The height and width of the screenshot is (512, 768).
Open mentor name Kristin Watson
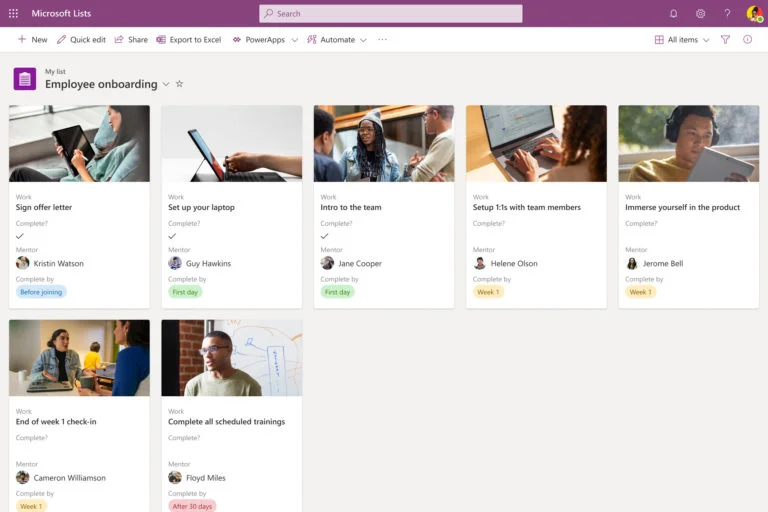point(58,264)
